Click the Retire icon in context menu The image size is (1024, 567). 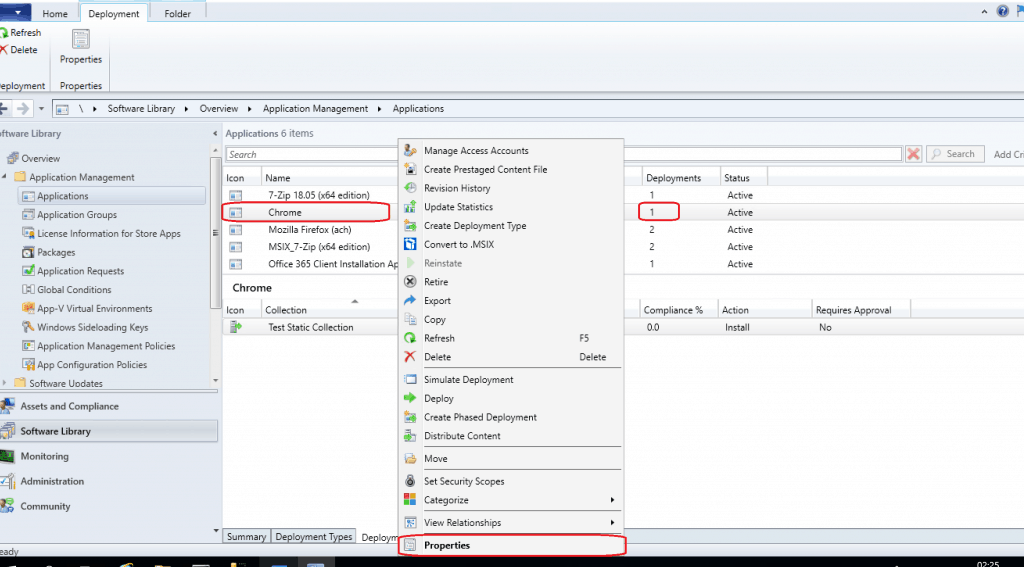pyautogui.click(x=410, y=282)
